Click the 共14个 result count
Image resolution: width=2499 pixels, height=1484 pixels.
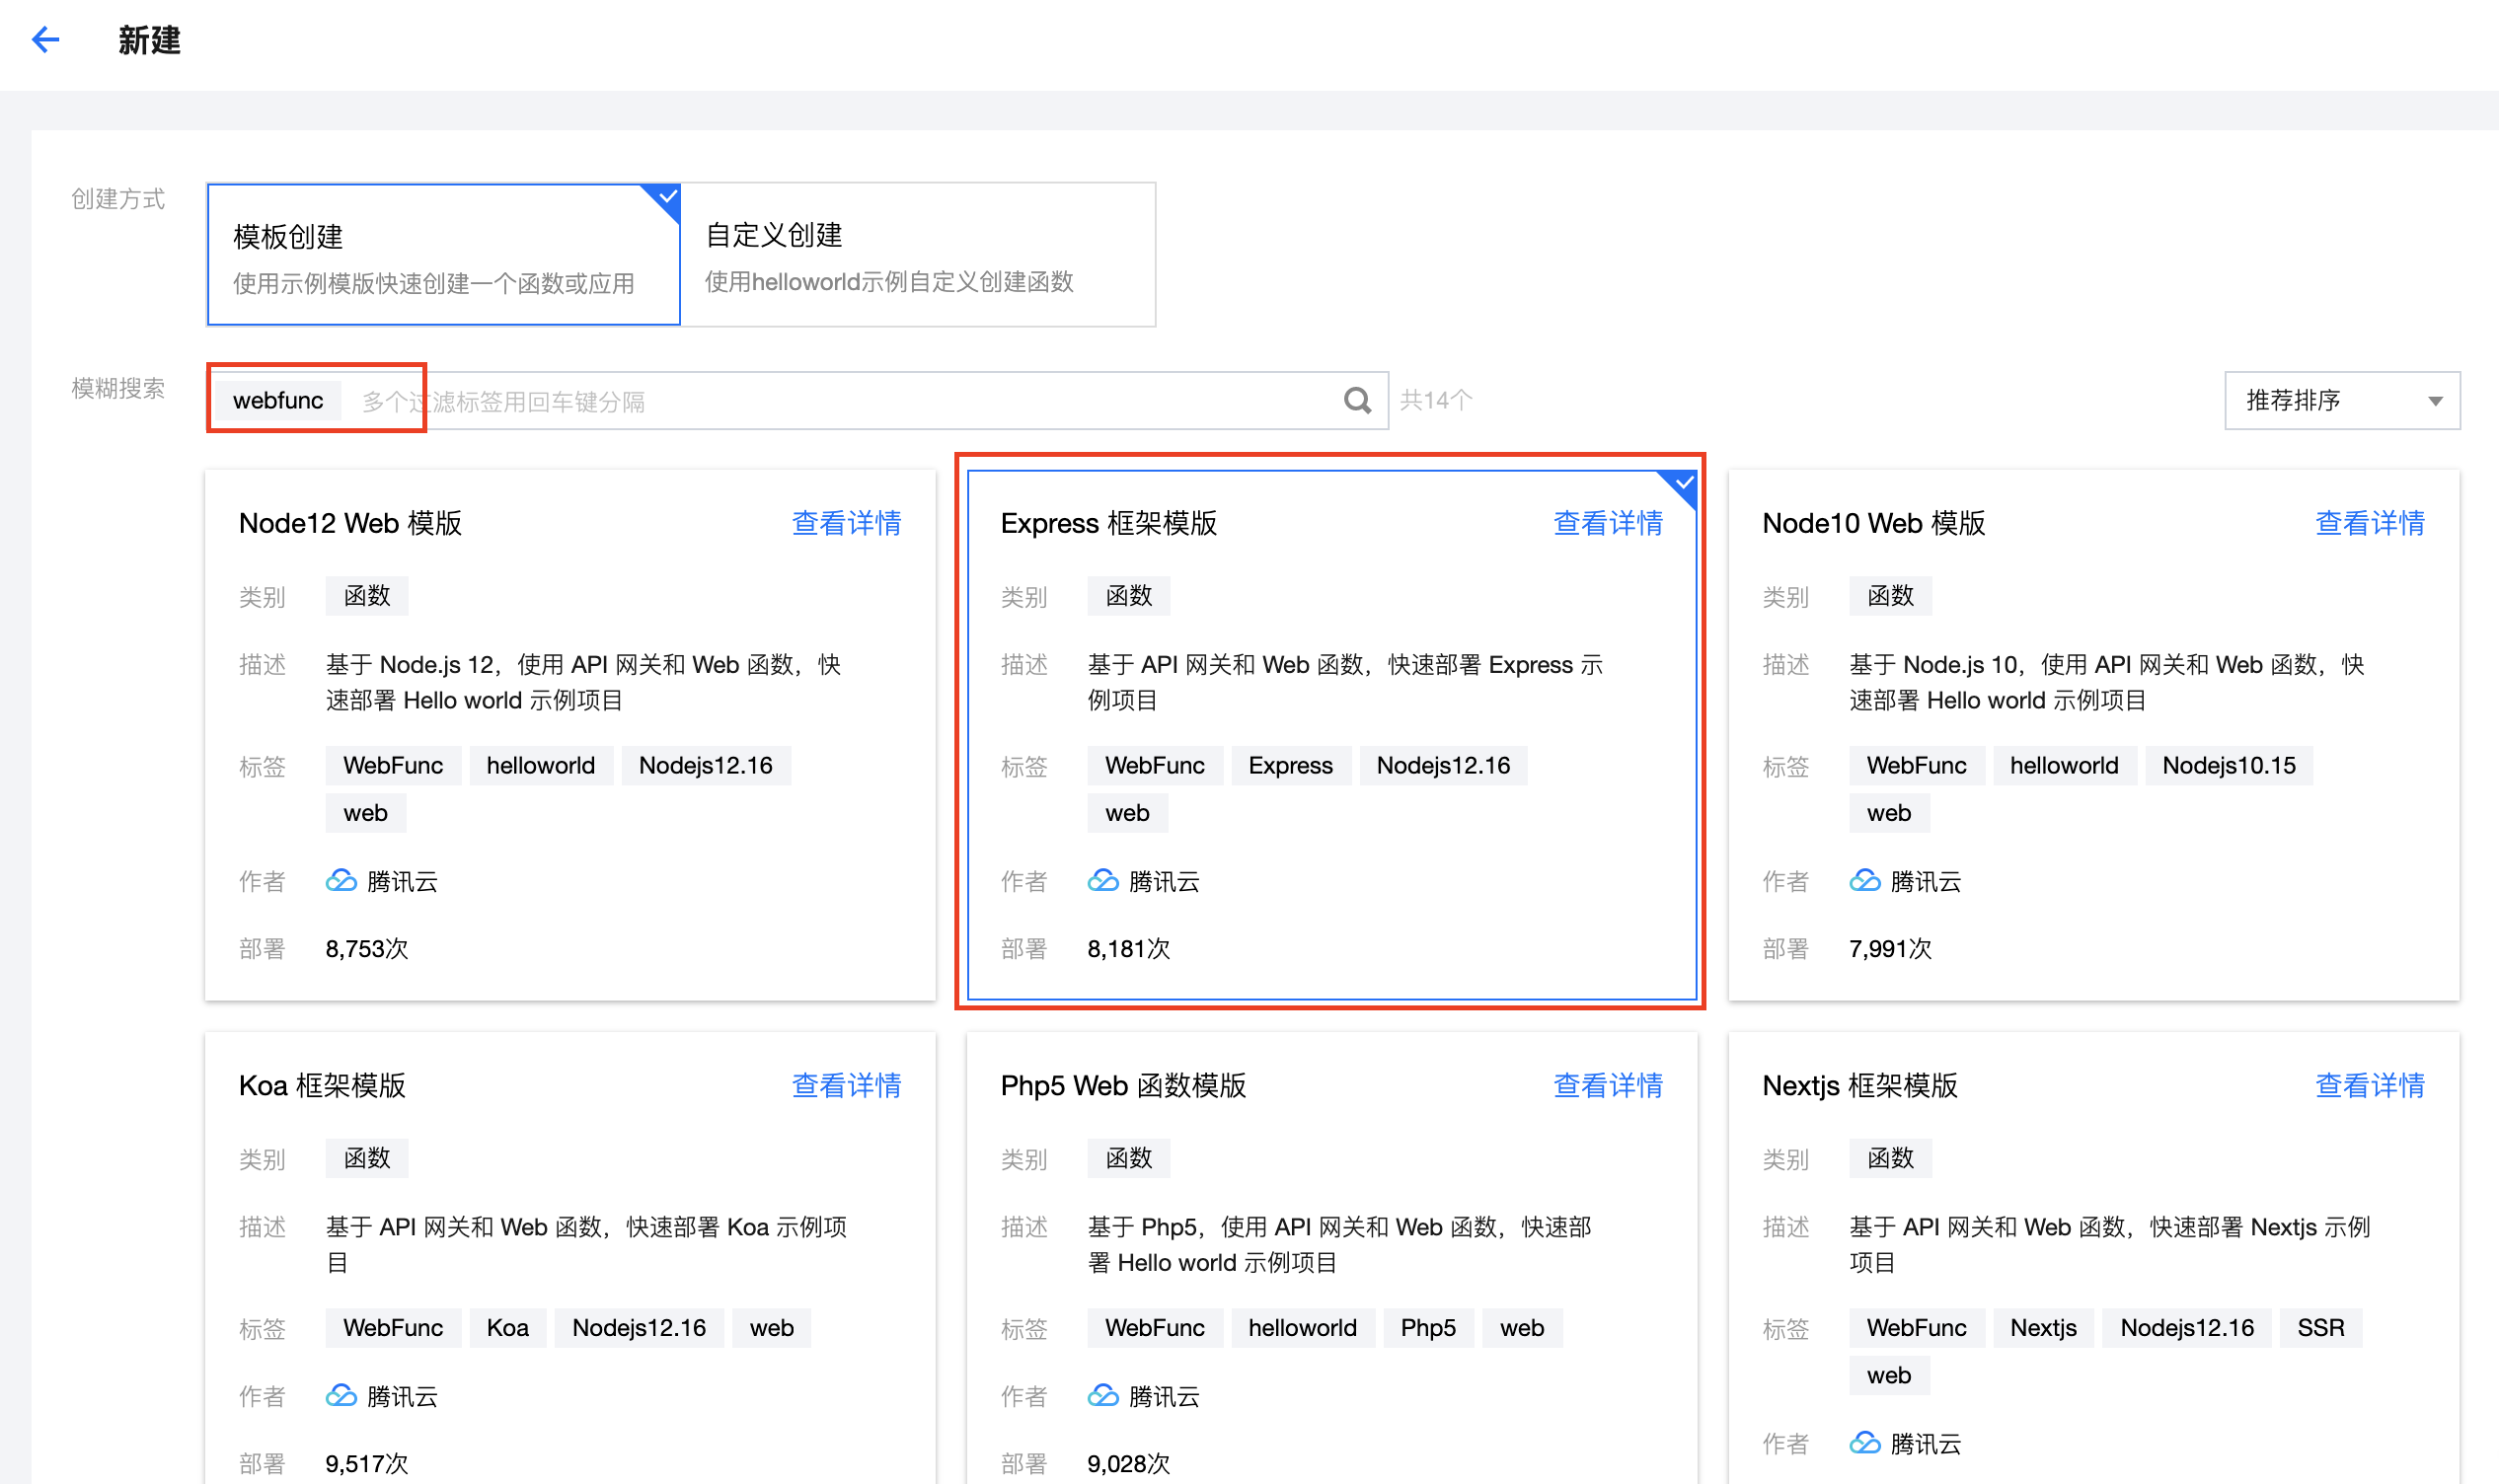tap(1435, 401)
